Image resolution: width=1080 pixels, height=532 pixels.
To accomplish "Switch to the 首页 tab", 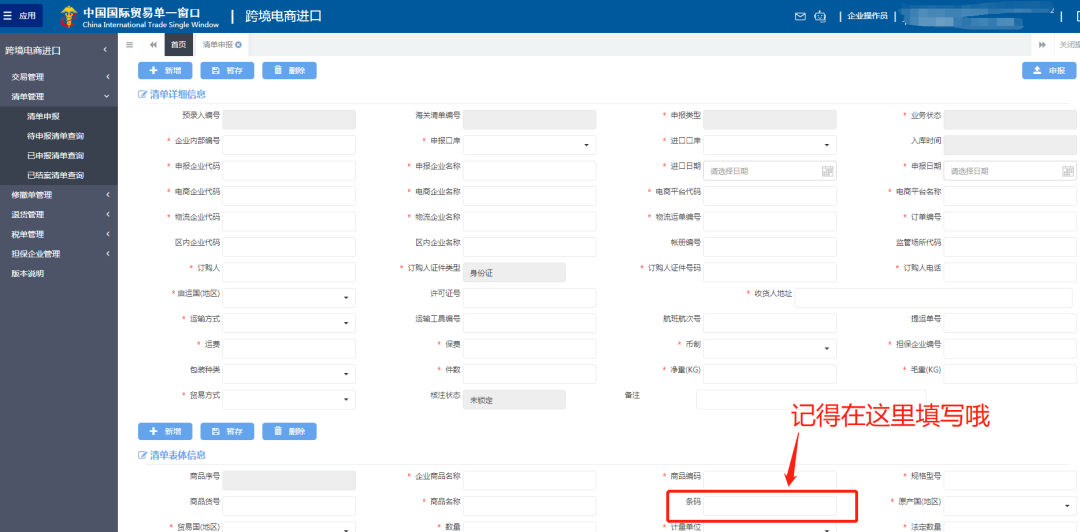I will (178, 45).
